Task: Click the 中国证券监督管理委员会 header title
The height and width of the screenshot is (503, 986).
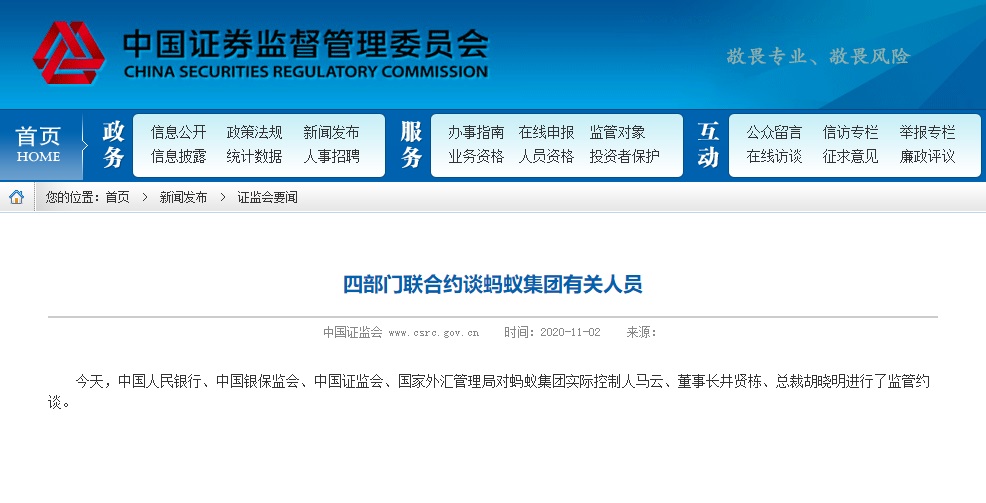Action: tap(306, 43)
